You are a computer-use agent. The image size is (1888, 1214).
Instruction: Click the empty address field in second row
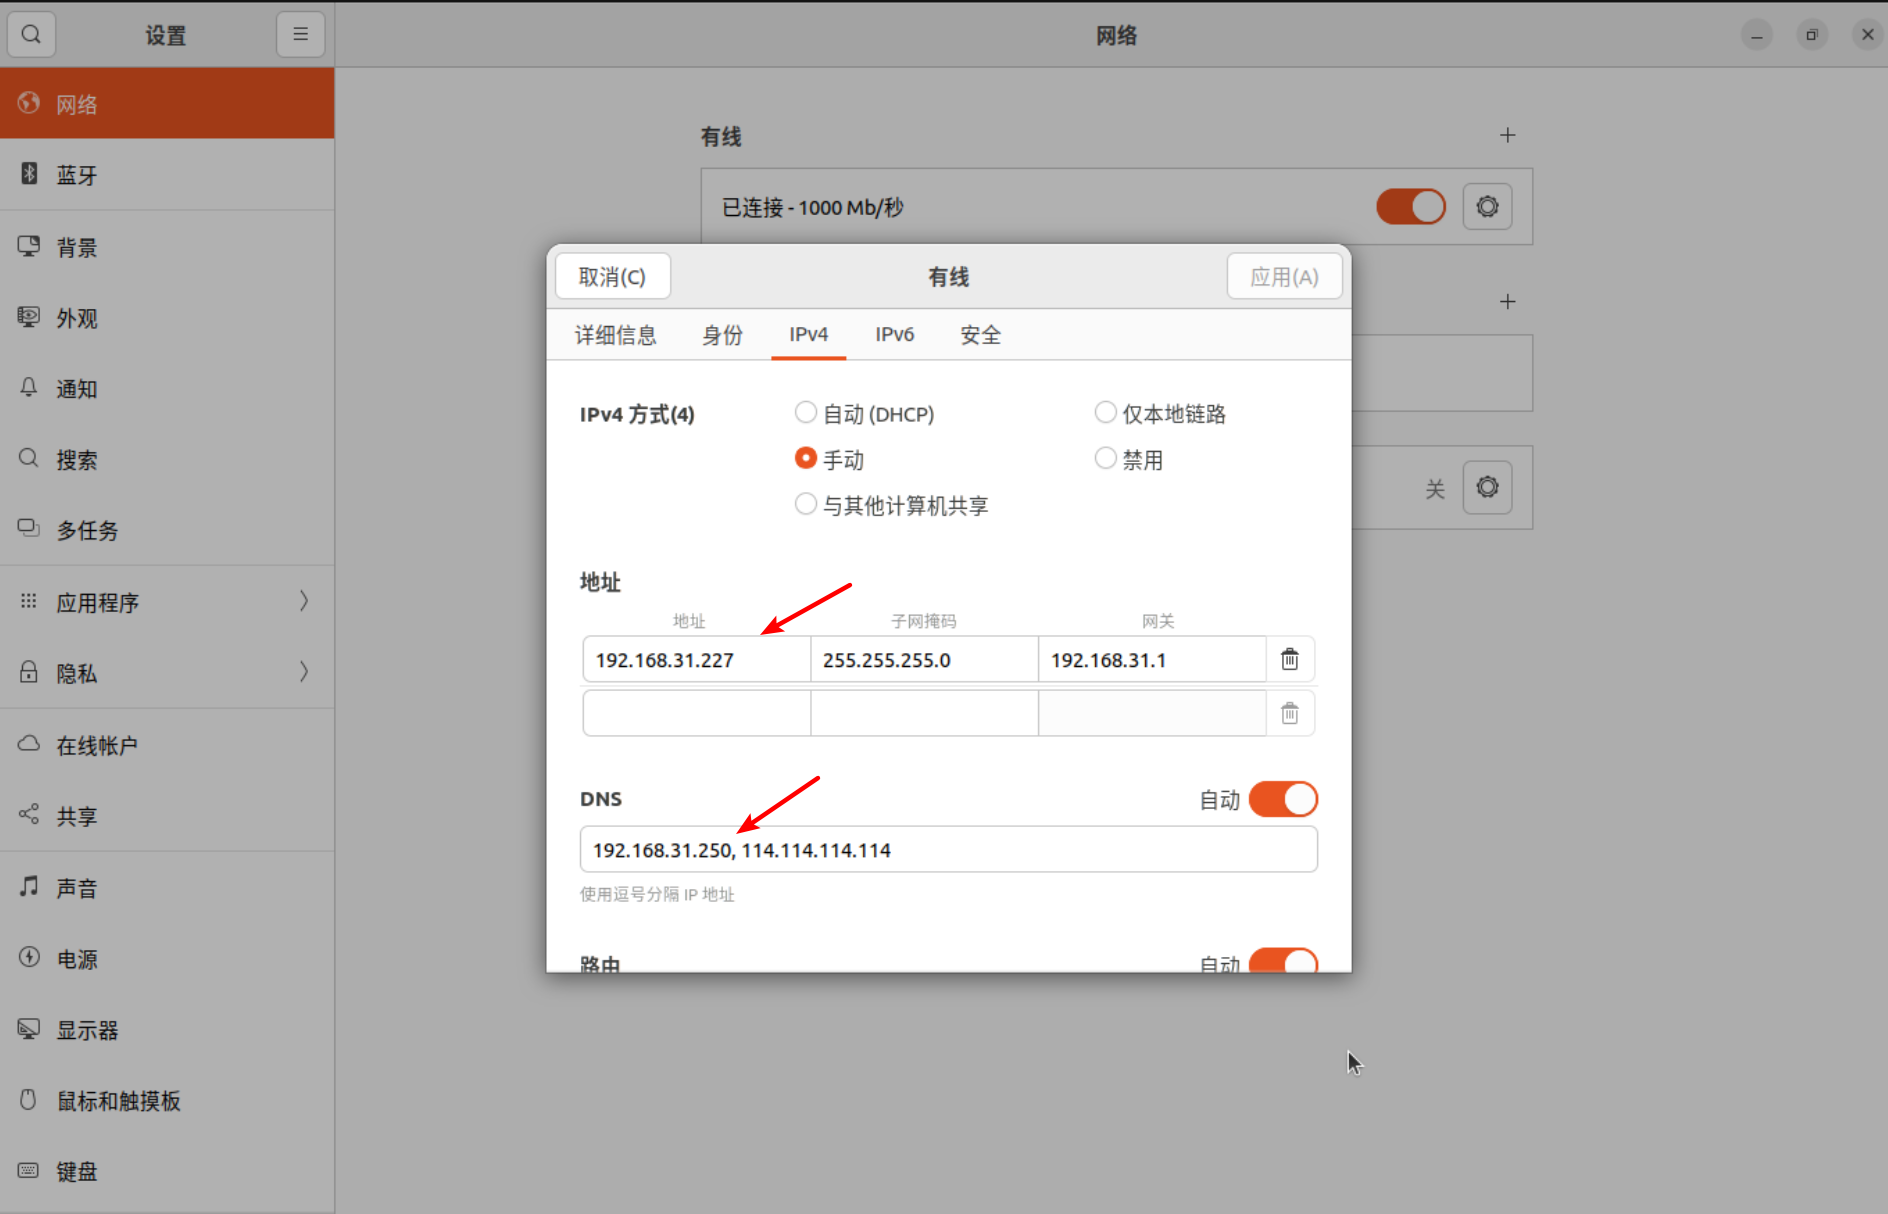[x=696, y=713]
